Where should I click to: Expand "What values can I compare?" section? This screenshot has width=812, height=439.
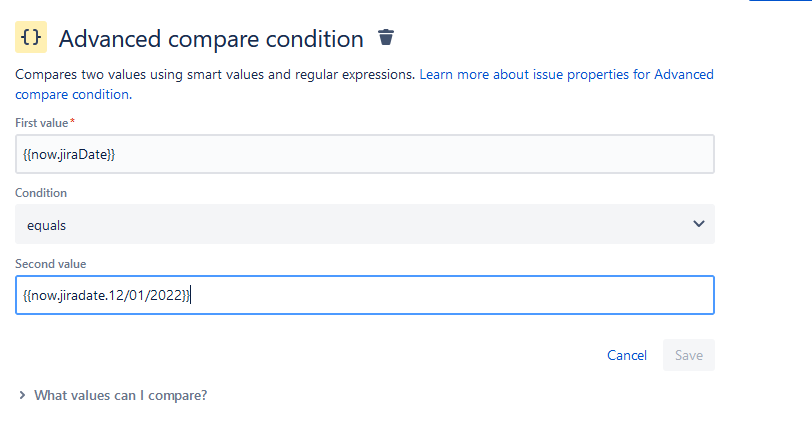(x=120, y=395)
